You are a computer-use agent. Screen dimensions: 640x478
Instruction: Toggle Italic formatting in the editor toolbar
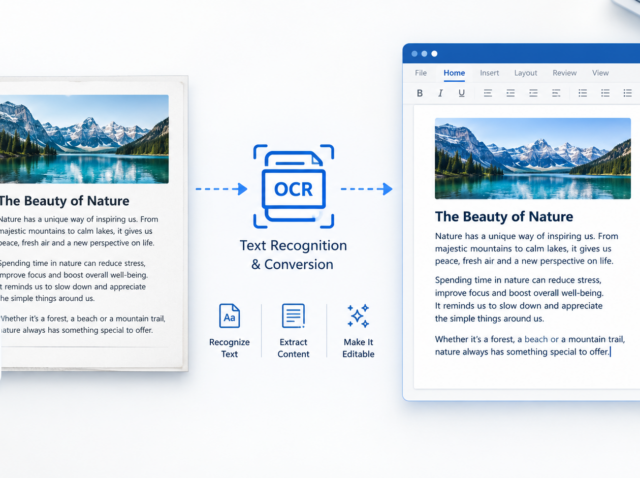pos(440,93)
